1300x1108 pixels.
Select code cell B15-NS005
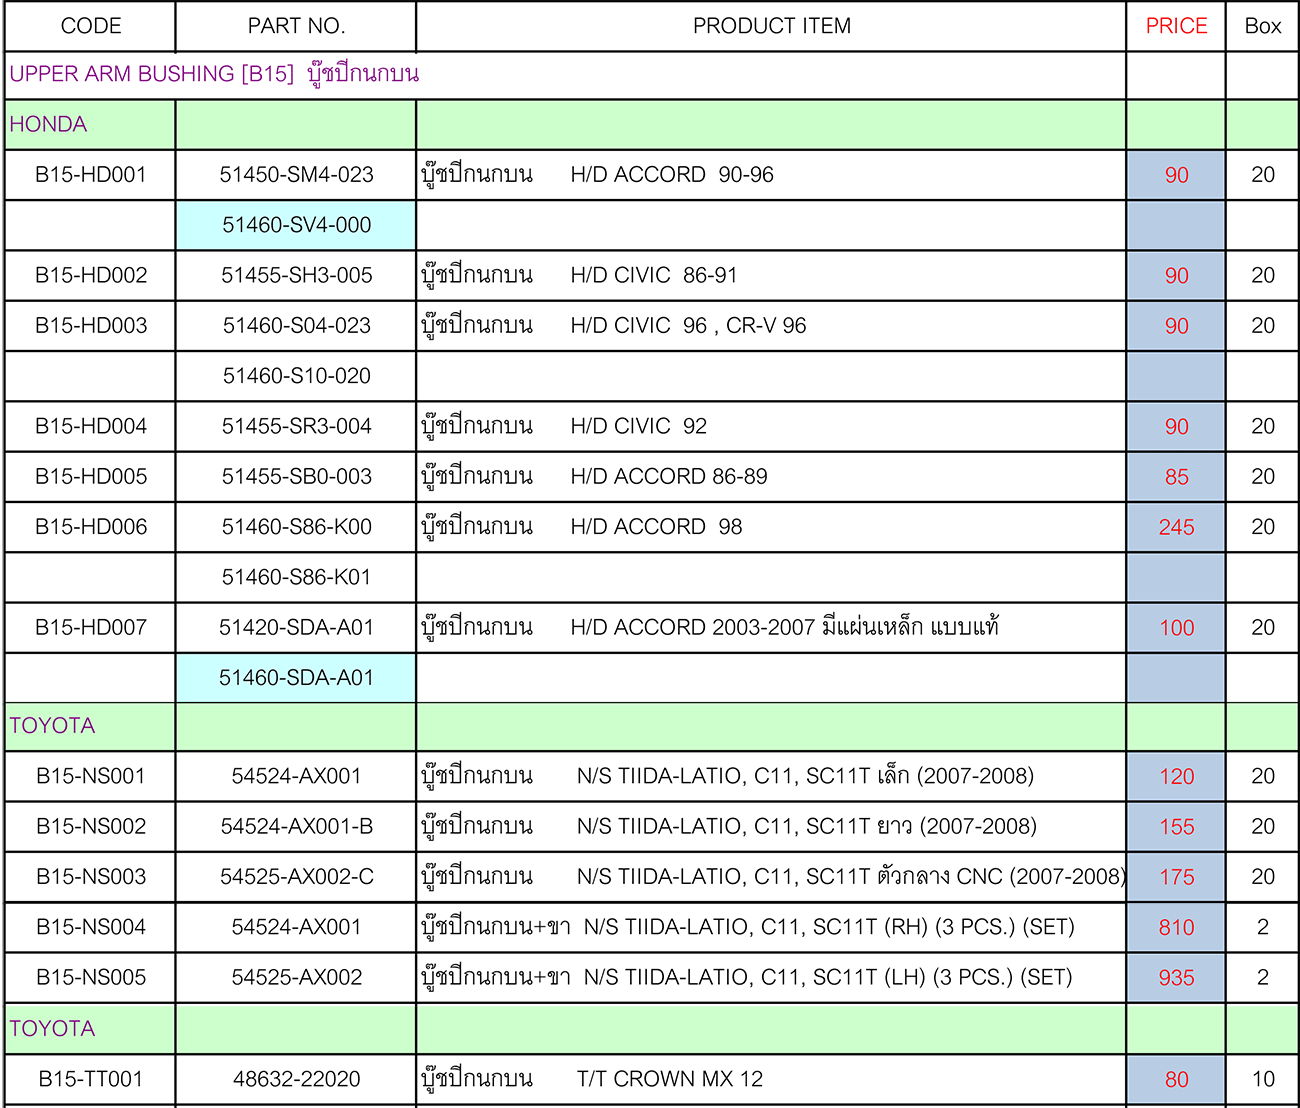point(91,977)
